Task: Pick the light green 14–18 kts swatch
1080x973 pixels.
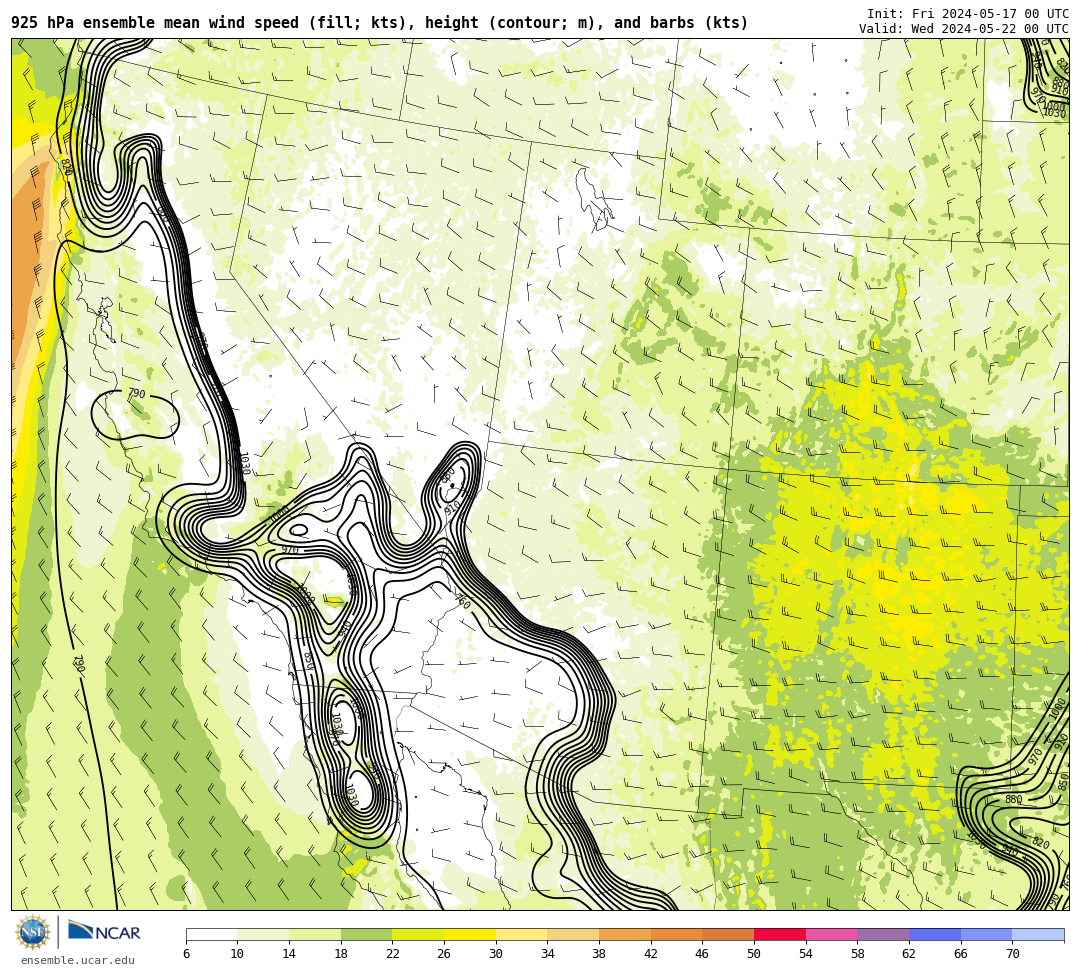Action: (x=315, y=934)
